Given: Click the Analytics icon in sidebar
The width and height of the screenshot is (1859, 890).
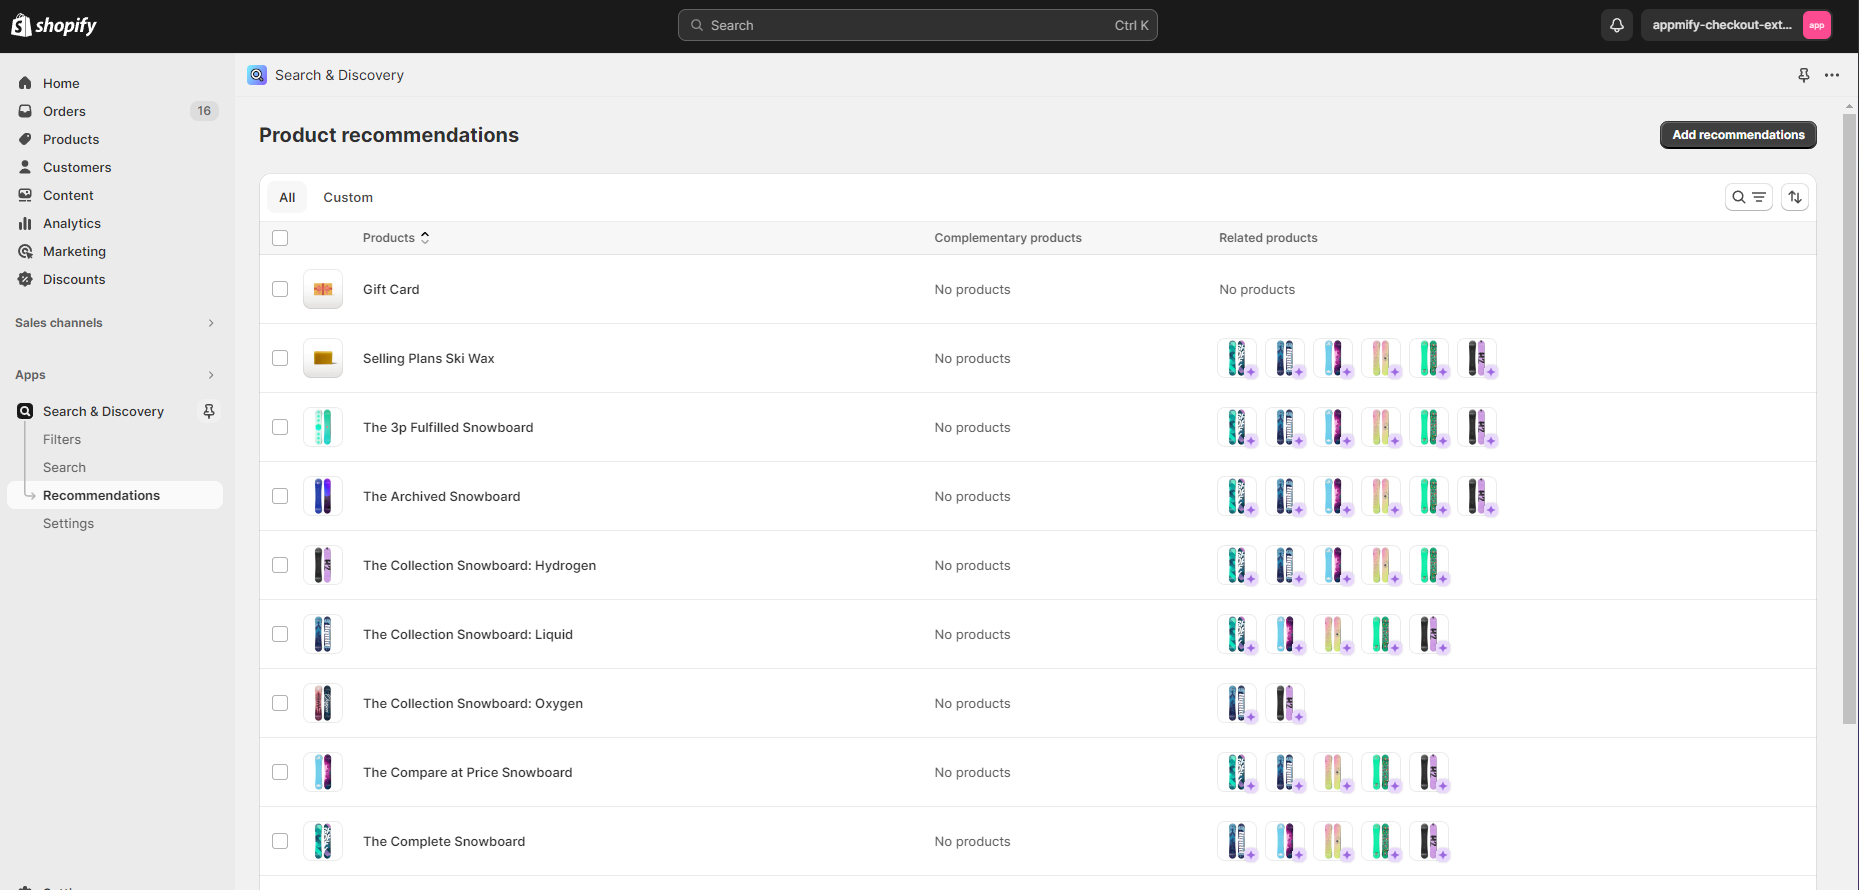Looking at the screenshot, I should coord(25,223).
